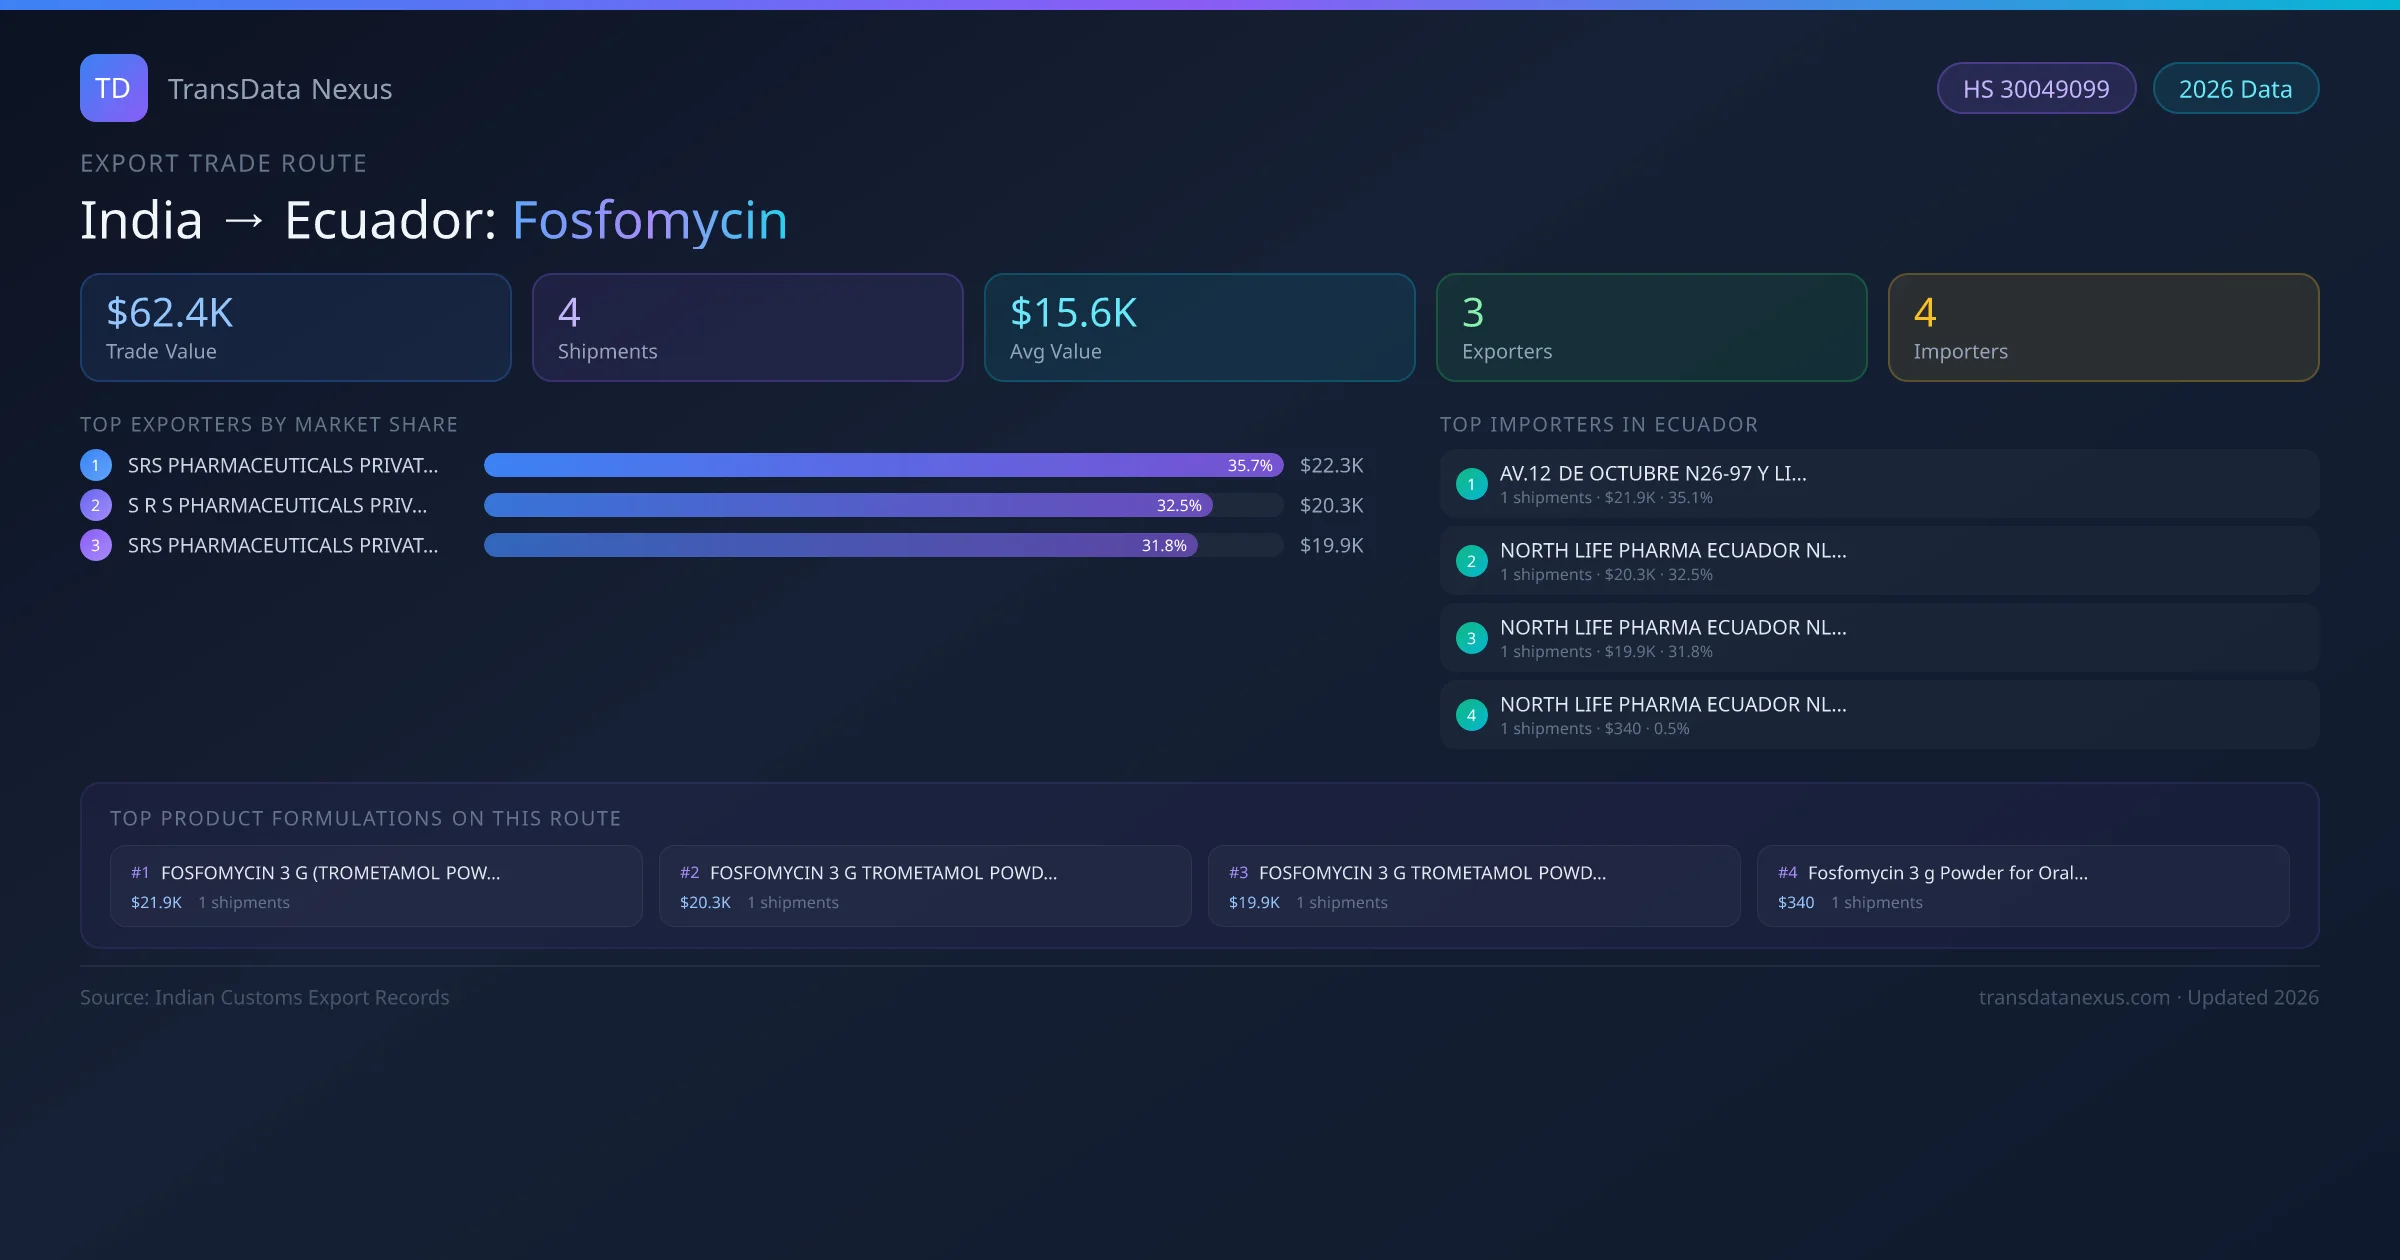2400x1260 pixels.
Task: Toggle the HS 30049099 filter pill
Action: click(2036, 88)
